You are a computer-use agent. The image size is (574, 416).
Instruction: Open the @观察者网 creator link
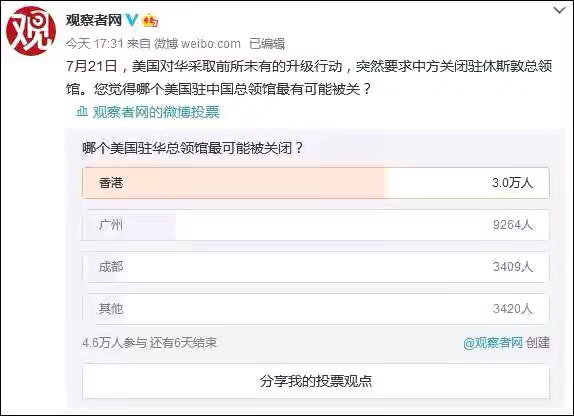[493, 343]
